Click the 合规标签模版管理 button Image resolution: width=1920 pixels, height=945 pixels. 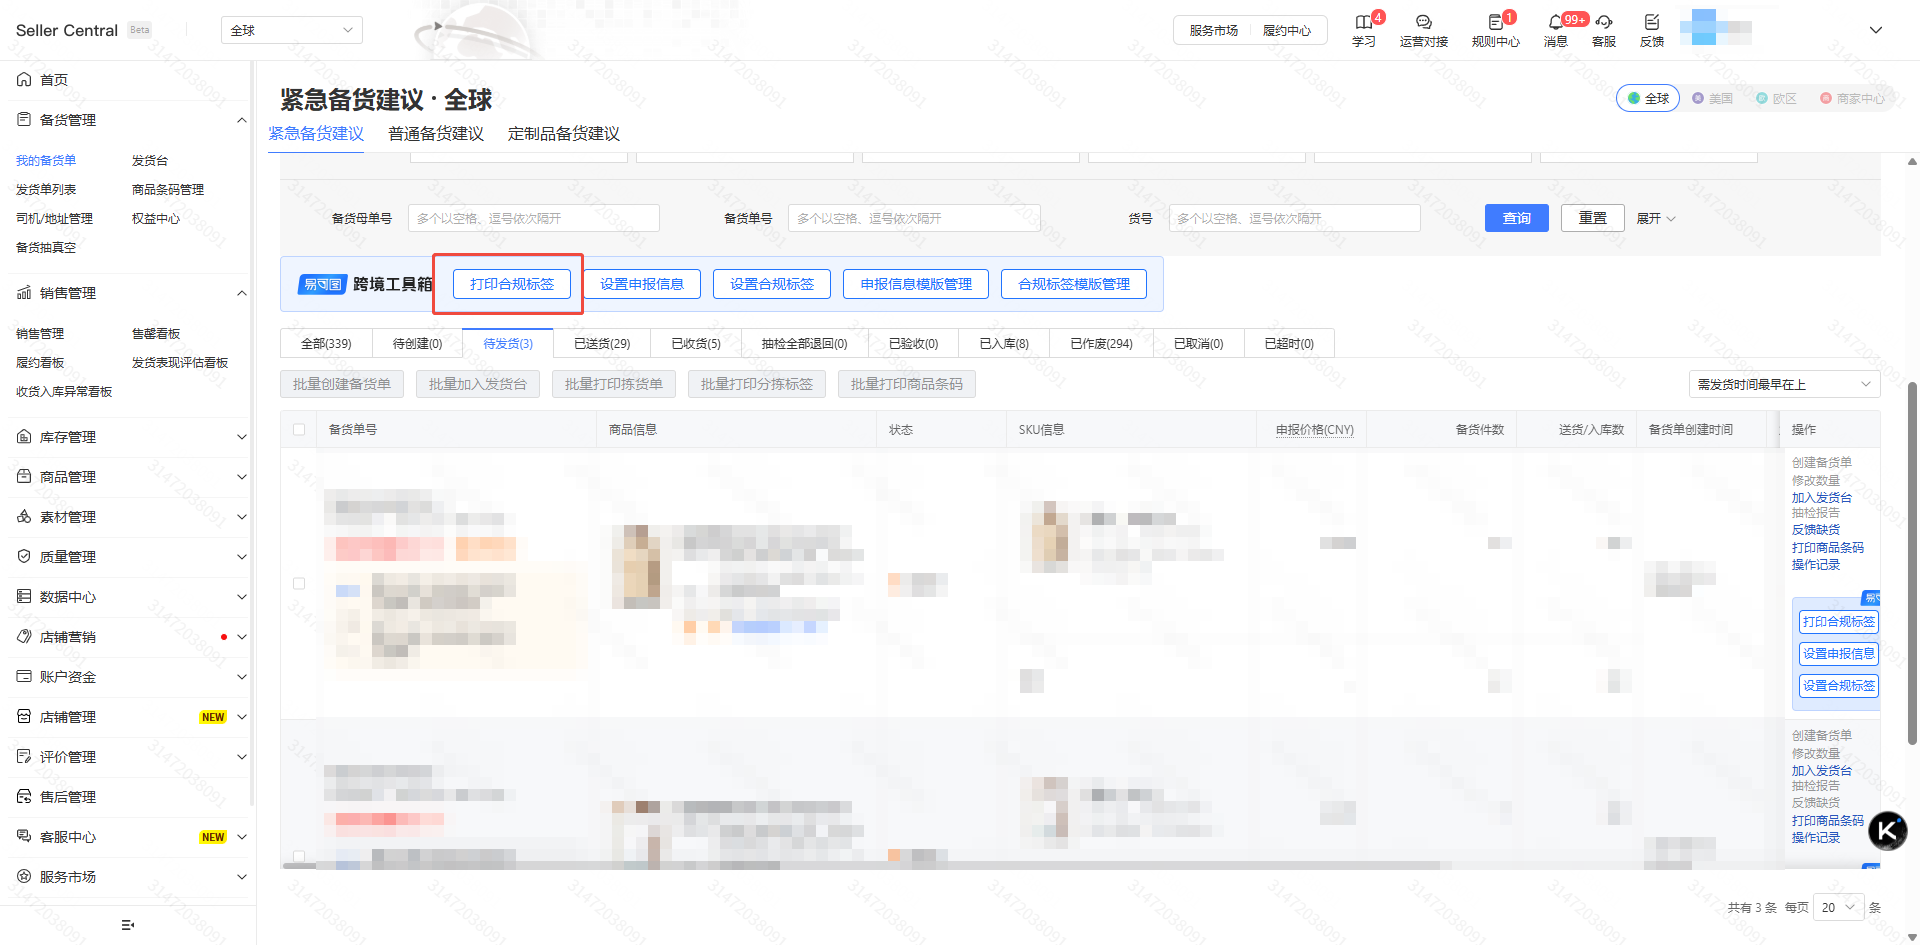coord(1074,284)
